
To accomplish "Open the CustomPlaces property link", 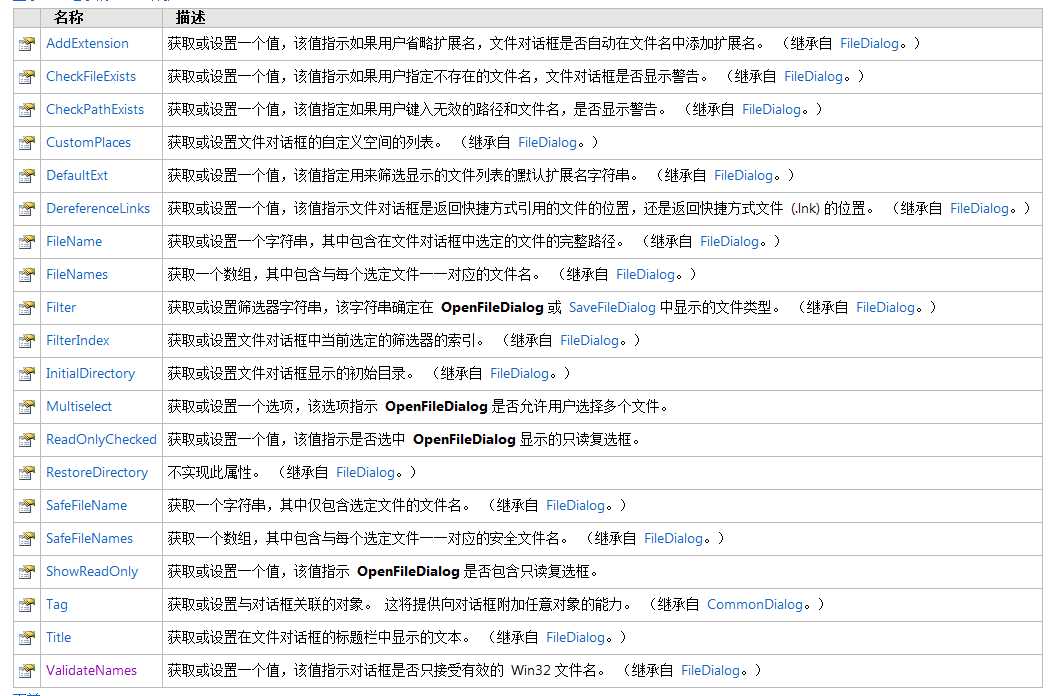I will pyautogui.click(x=88, y=143).
